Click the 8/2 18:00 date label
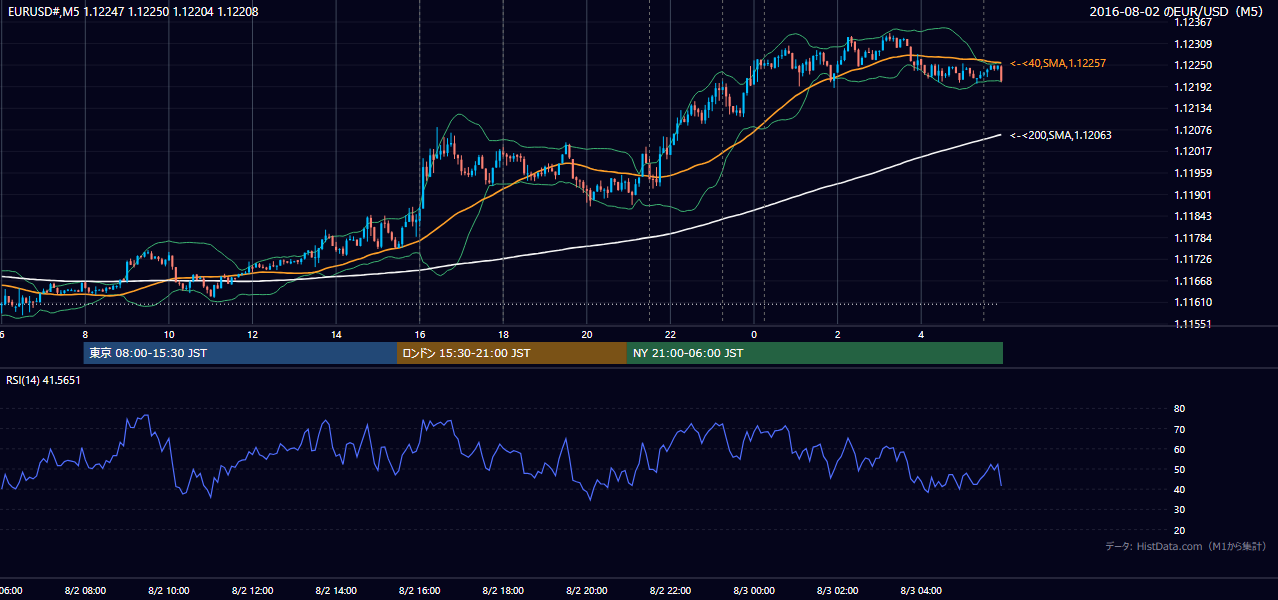The height and width of the screenshot is (600, 1278). coord(503,591)
